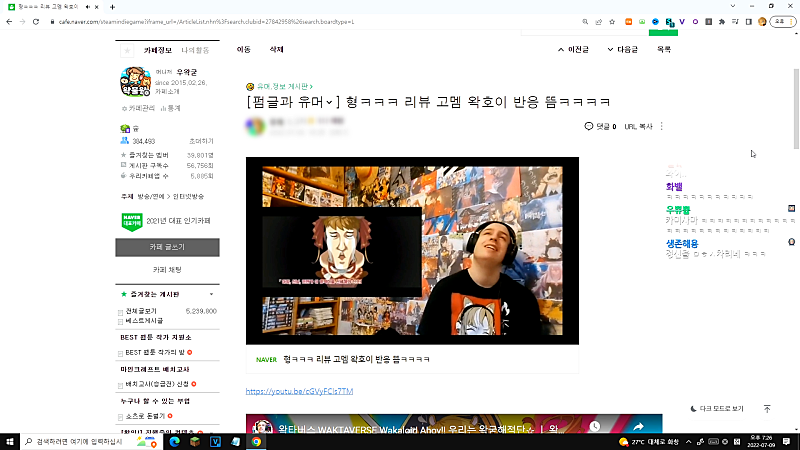Image resolution: width=800 pixels, height=450 pixels.
Task: Open Chrome from the Windows taskbar
Action: pos(257,441)
